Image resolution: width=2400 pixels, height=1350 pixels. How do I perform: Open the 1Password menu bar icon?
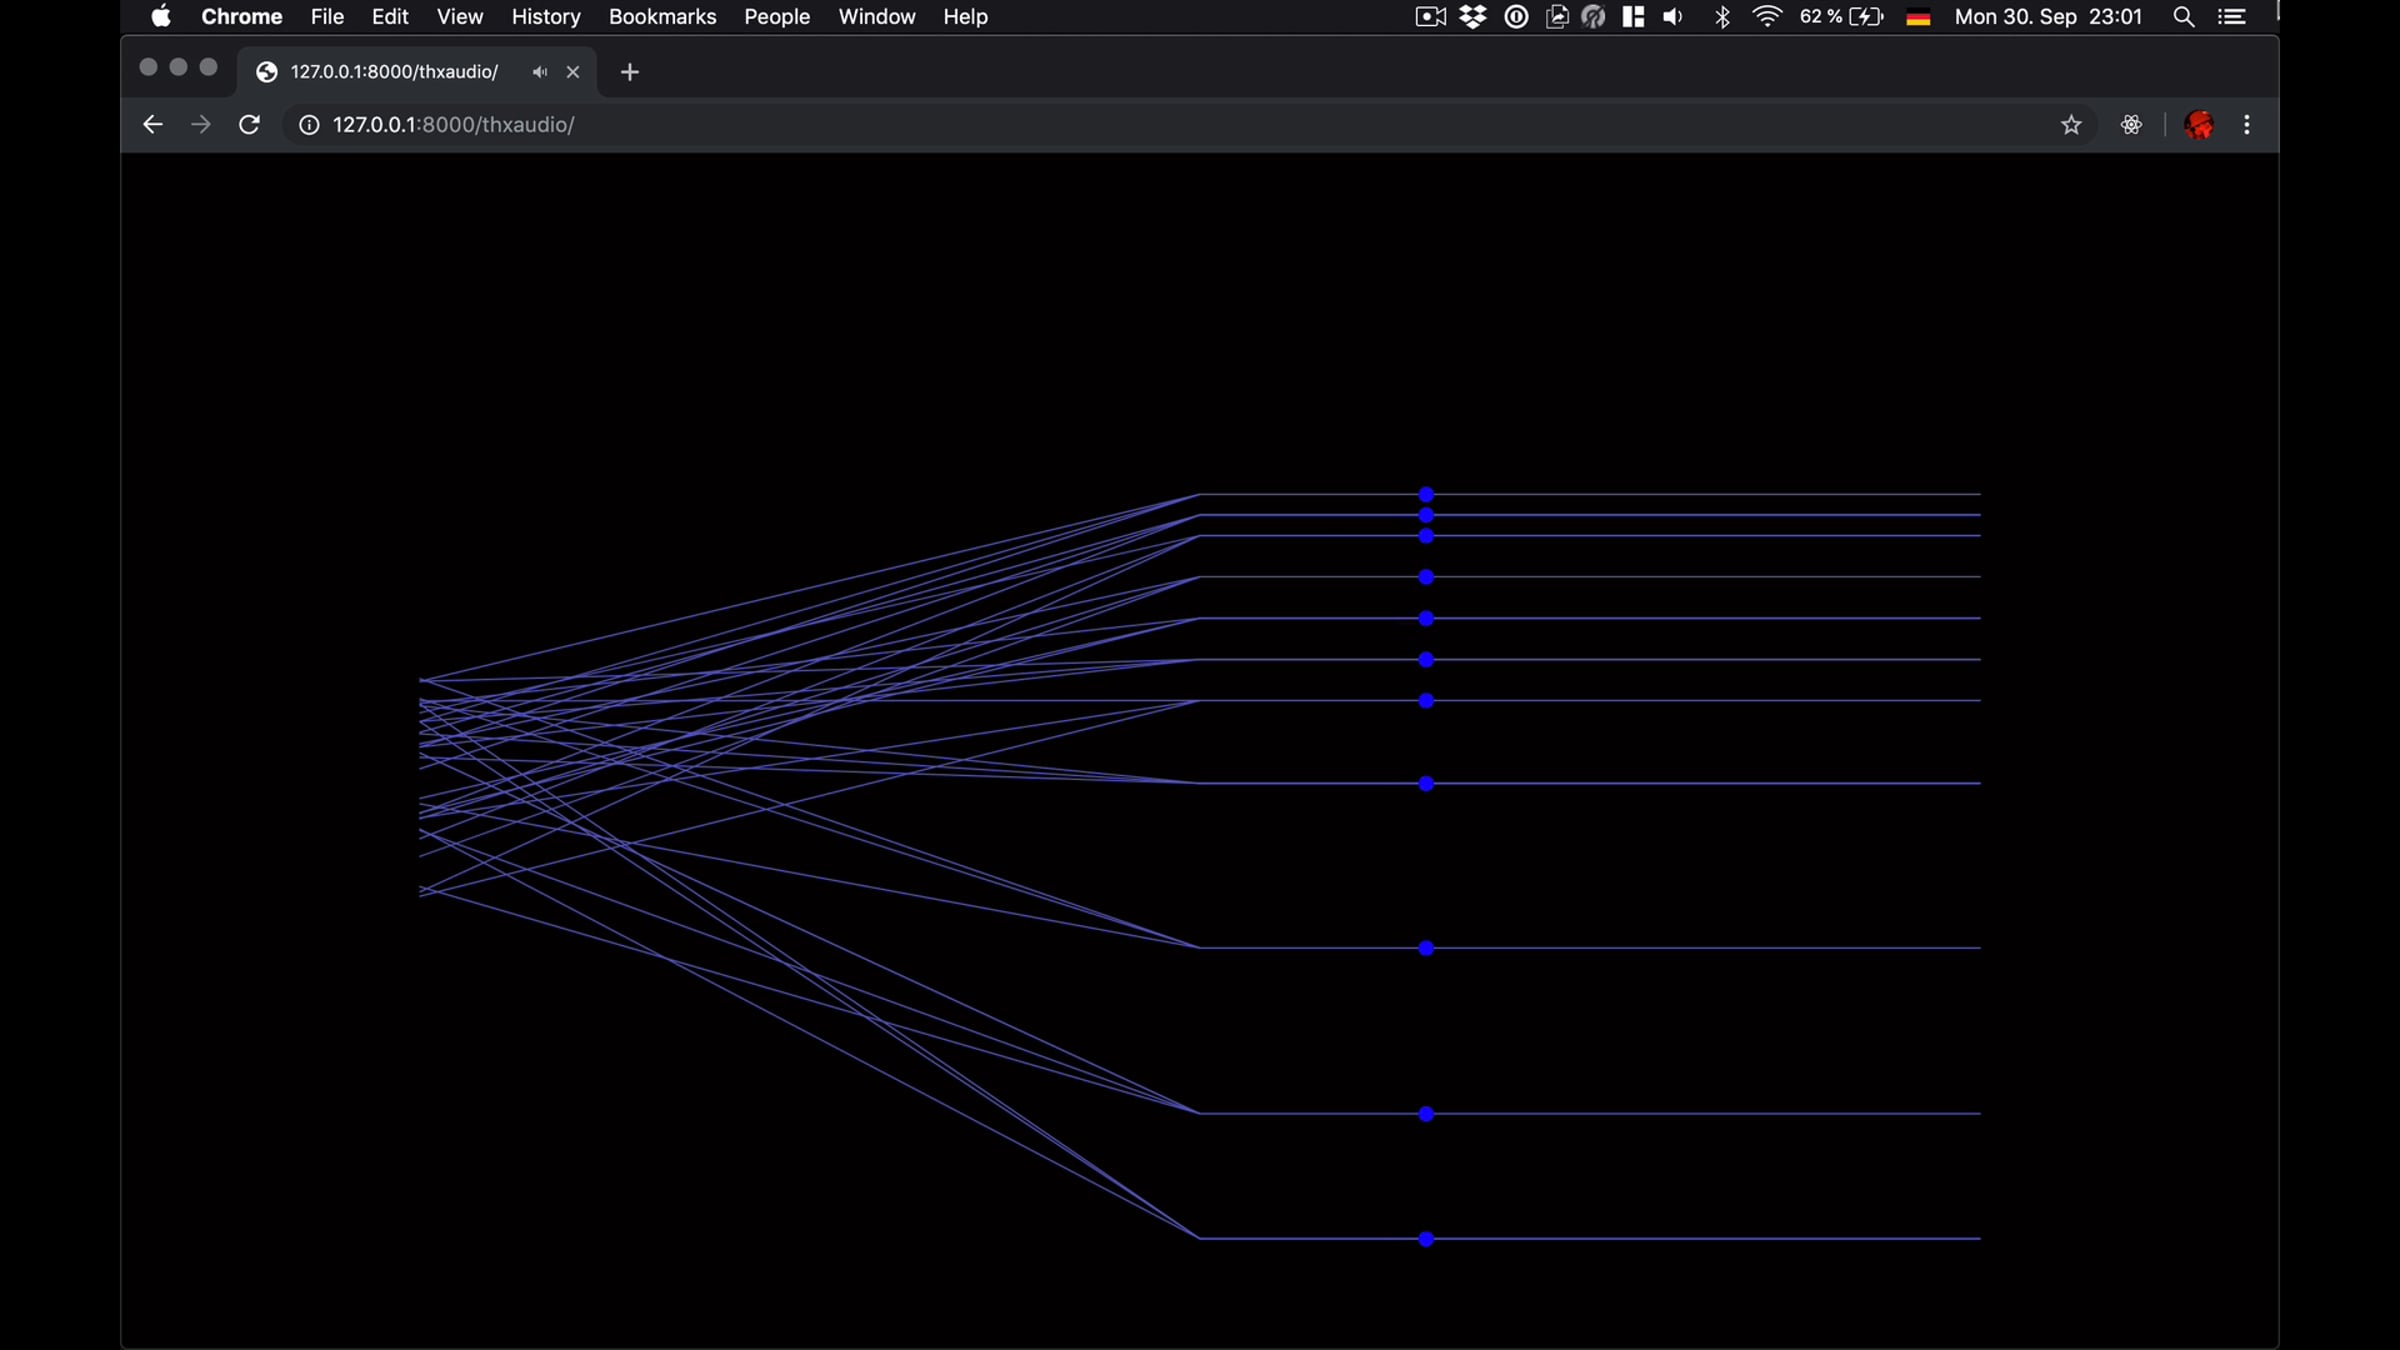tap(1516, 16)
